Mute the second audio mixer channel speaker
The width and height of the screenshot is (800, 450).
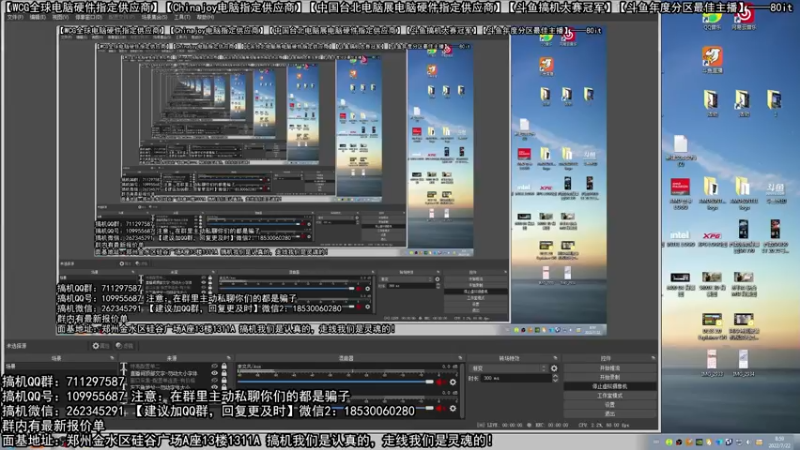point(442,409)
